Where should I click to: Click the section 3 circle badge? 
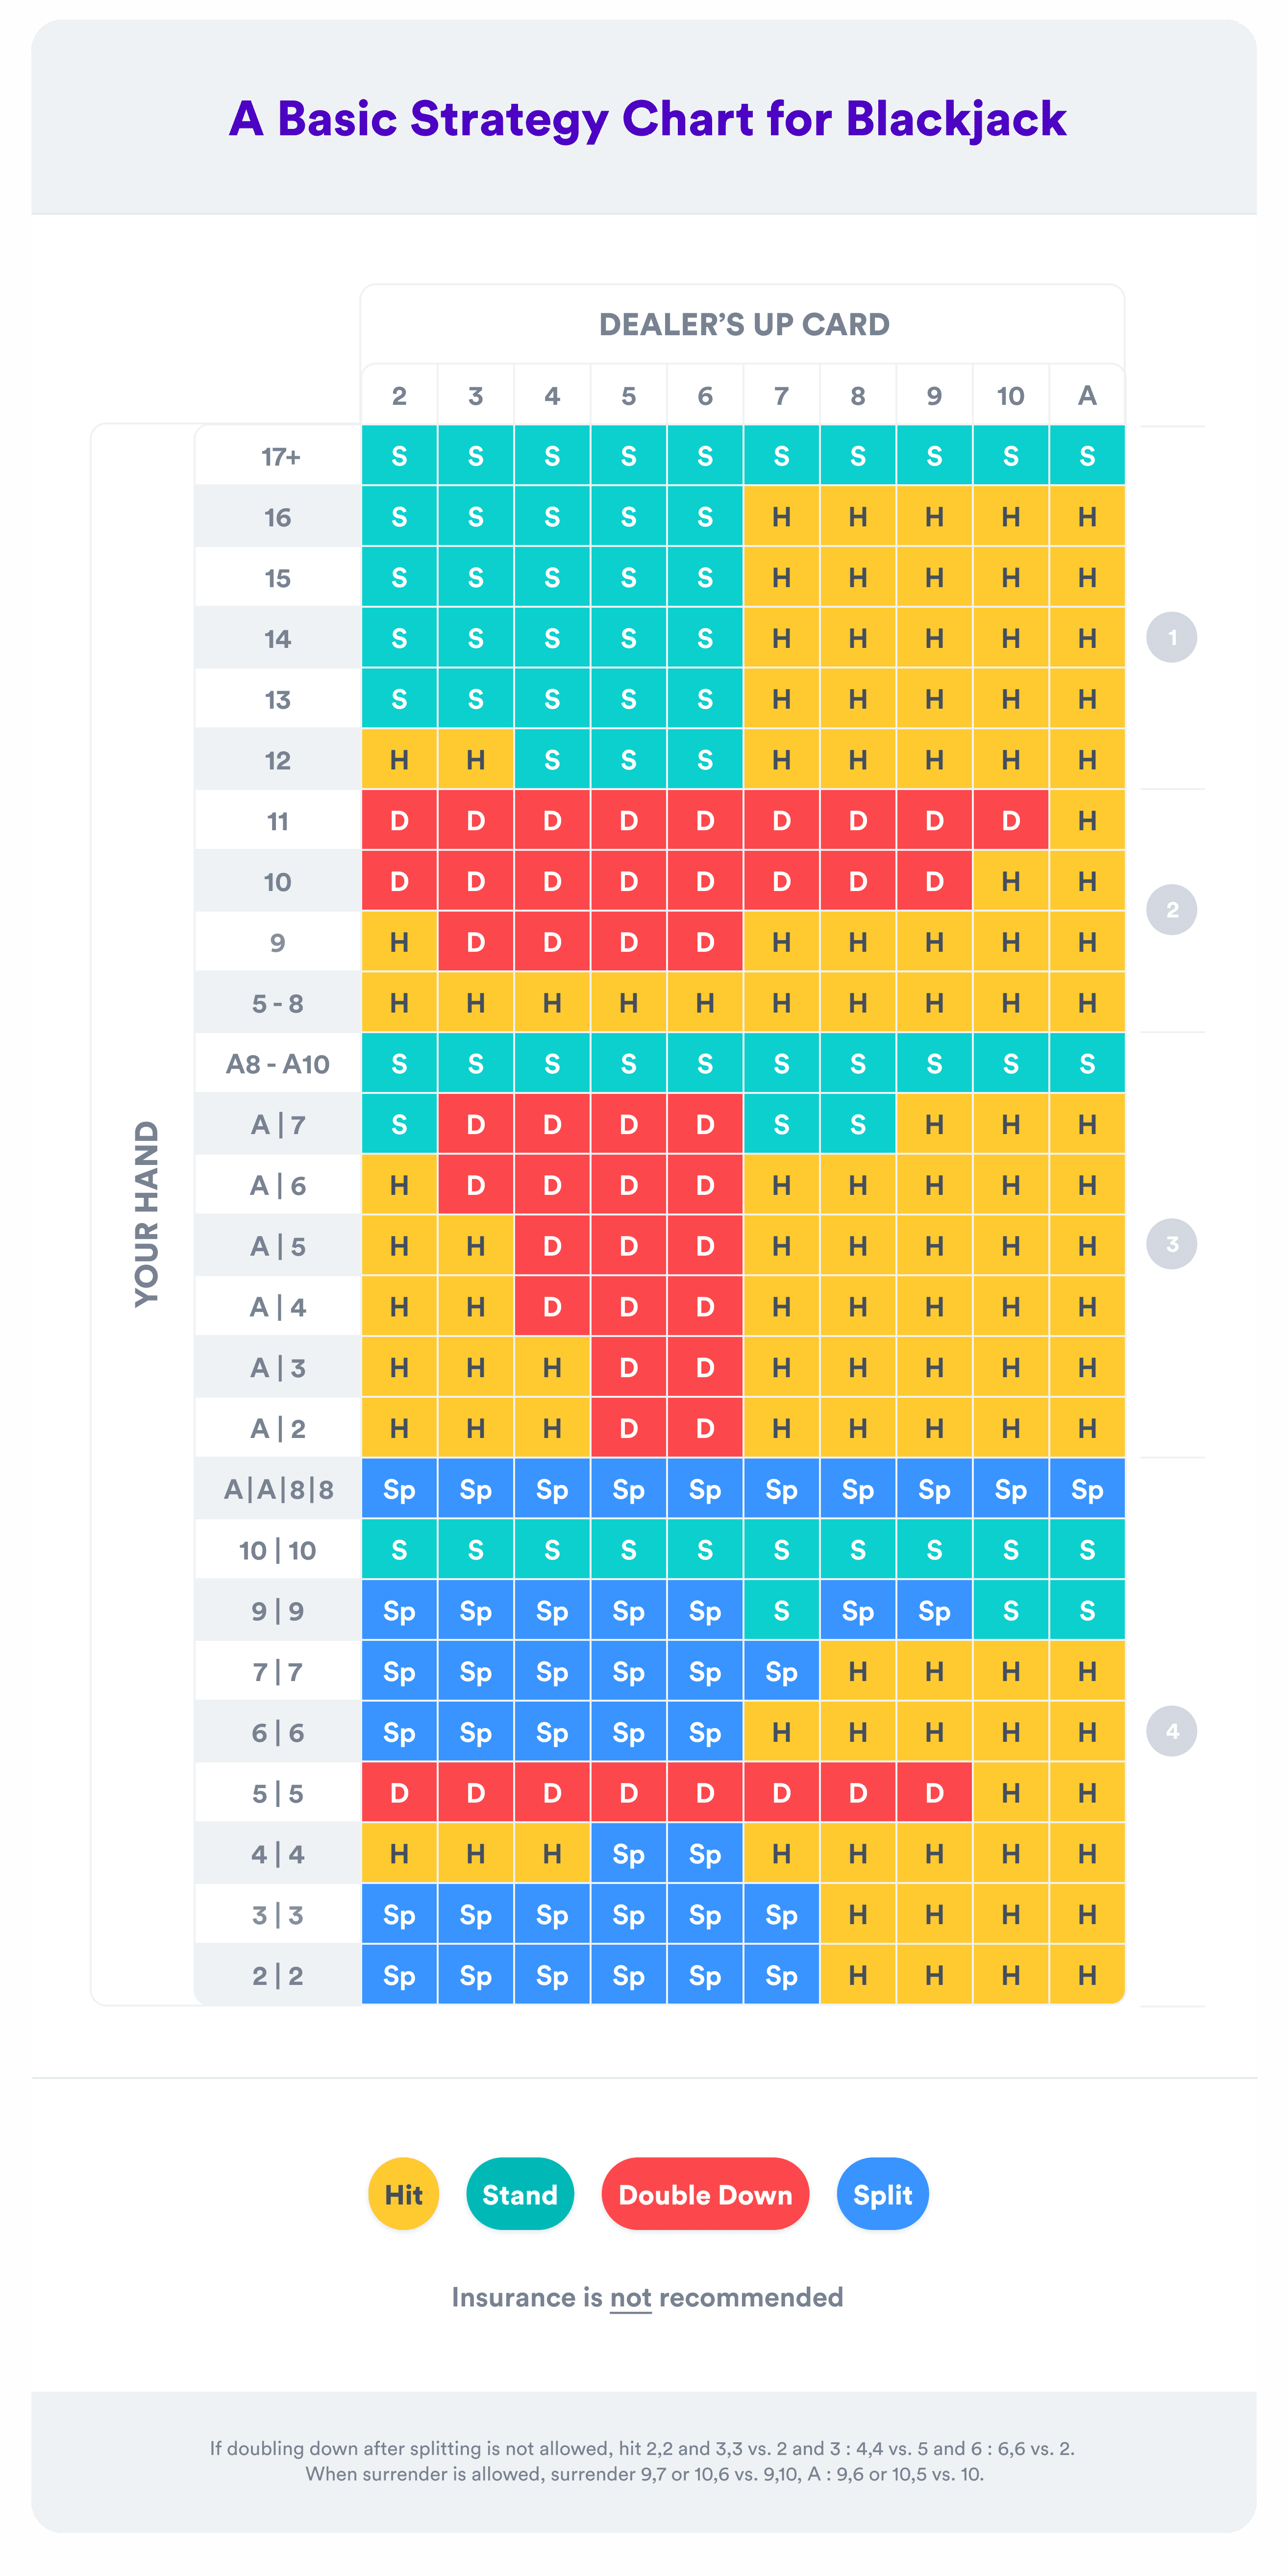[1172, 1244]
